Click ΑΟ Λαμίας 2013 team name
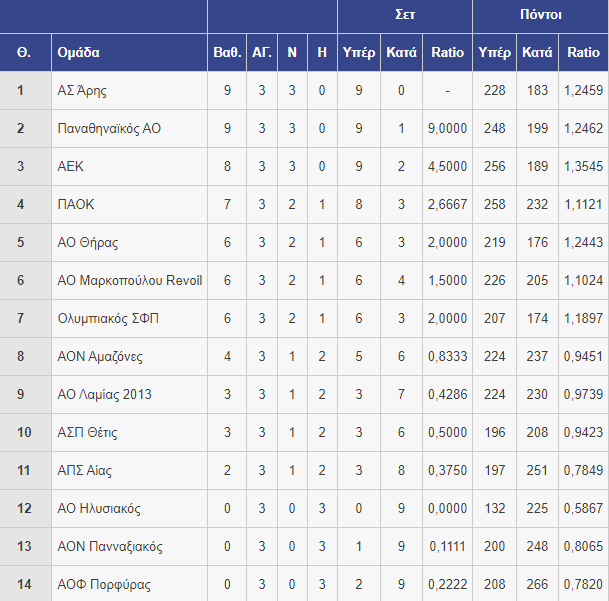This screenshot has width=609, height=601. [104, 394]
